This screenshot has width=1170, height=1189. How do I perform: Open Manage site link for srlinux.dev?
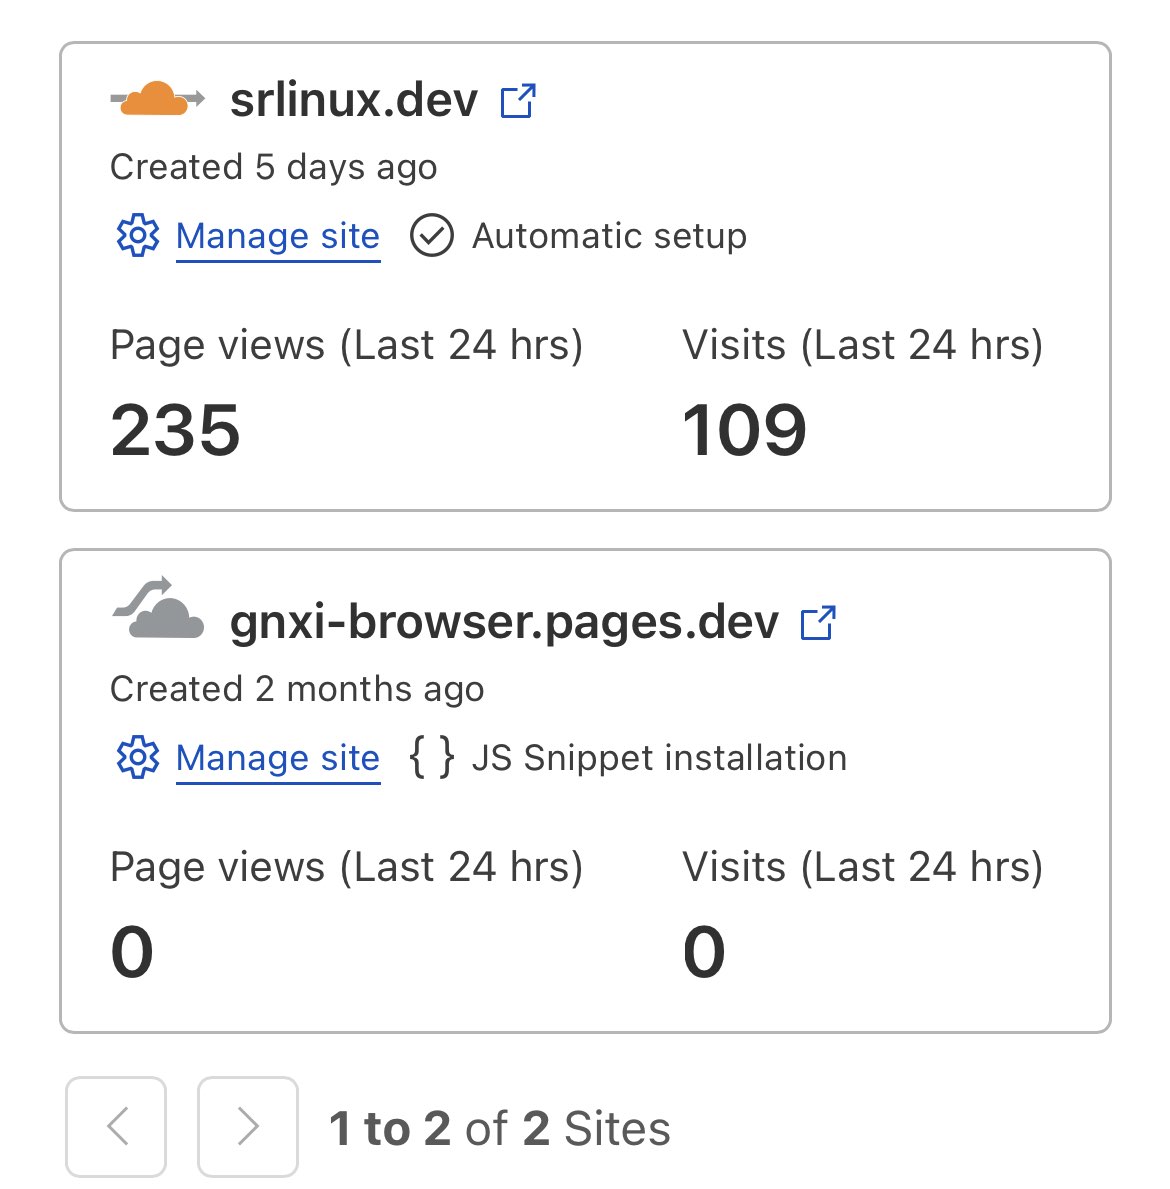click(x=278, y=236)
